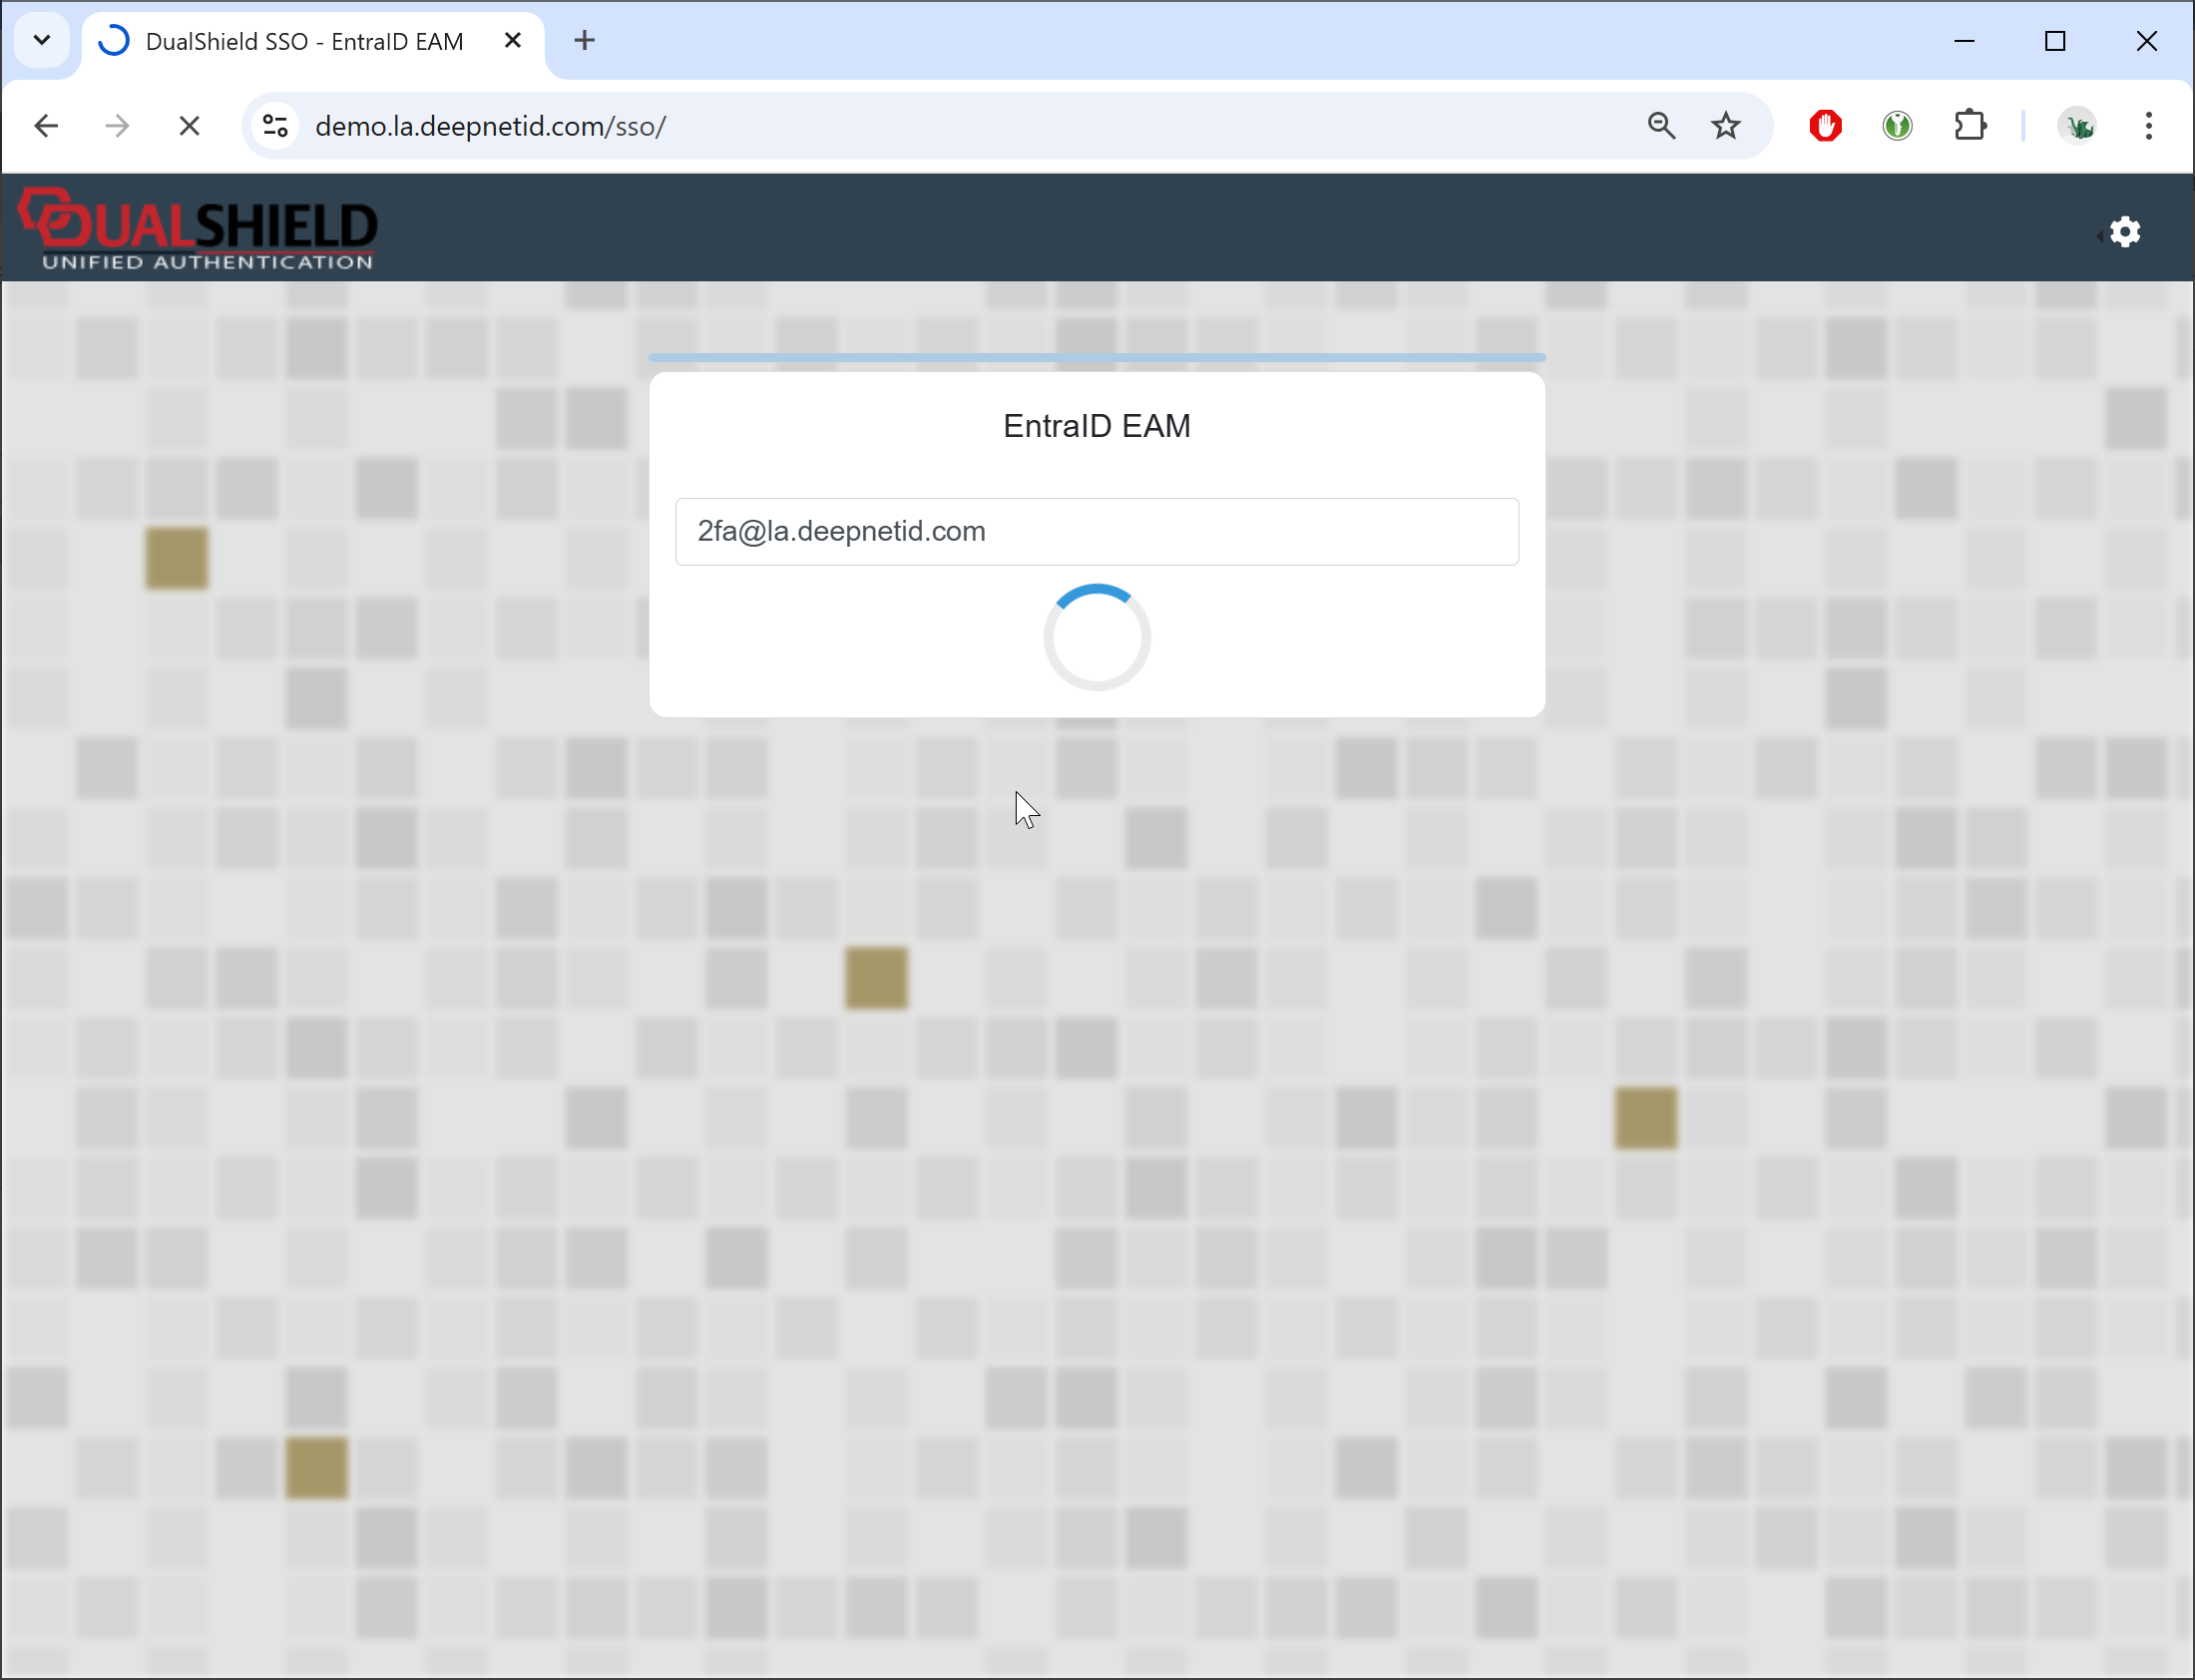This screenshot has width=2195, height=1680.
Task: Open the red ad-blocker extension icon
Action: click(1825, 126)
